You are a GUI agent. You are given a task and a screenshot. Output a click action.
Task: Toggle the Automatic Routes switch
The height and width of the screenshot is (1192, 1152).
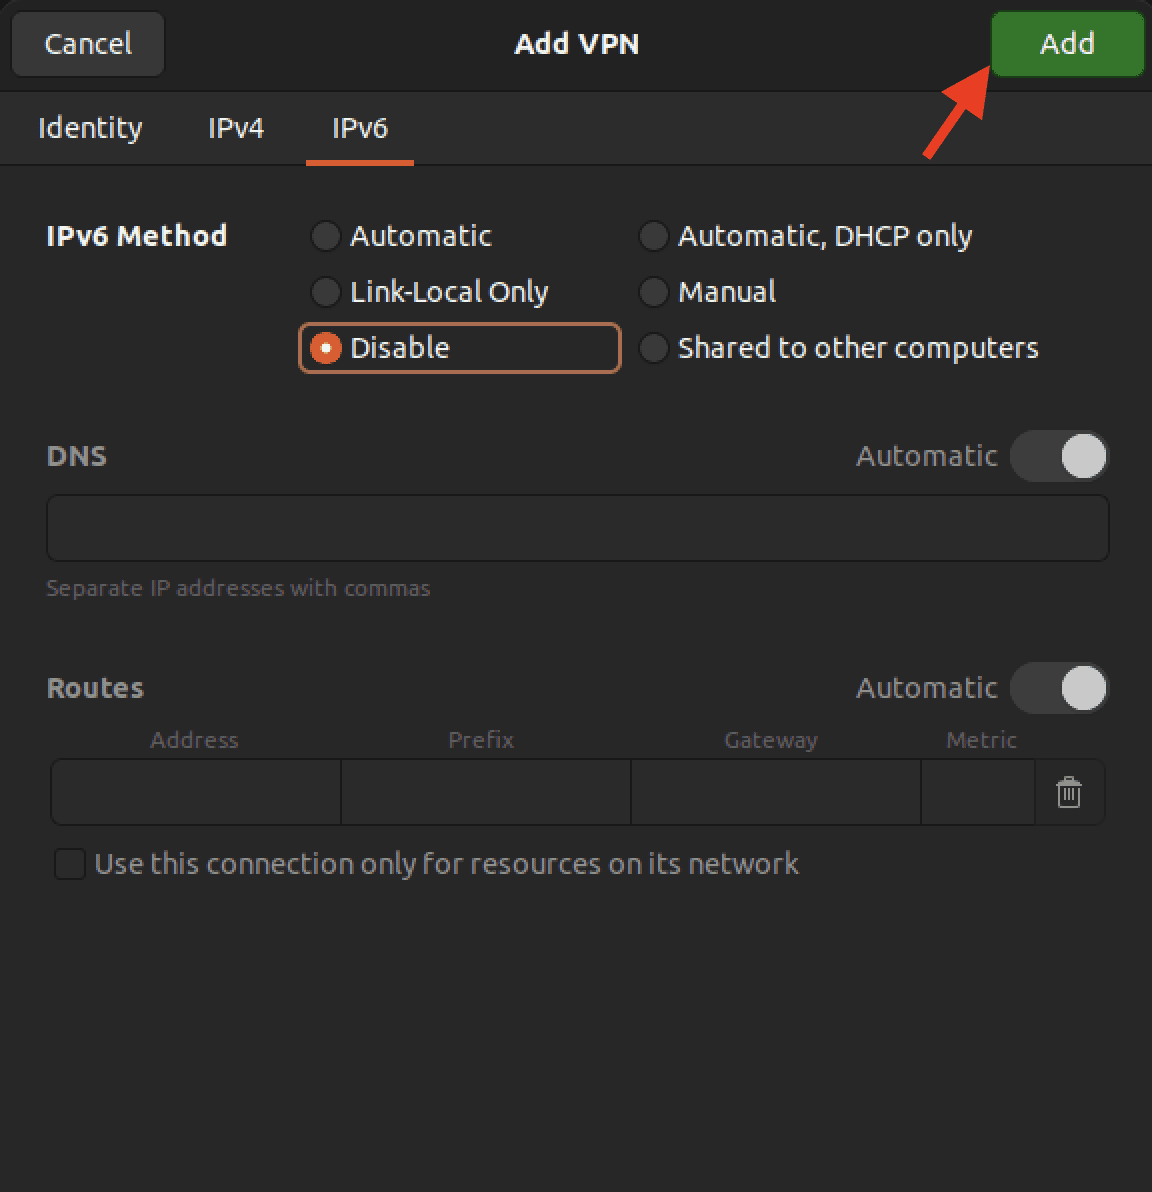(x=1059, y=688)
